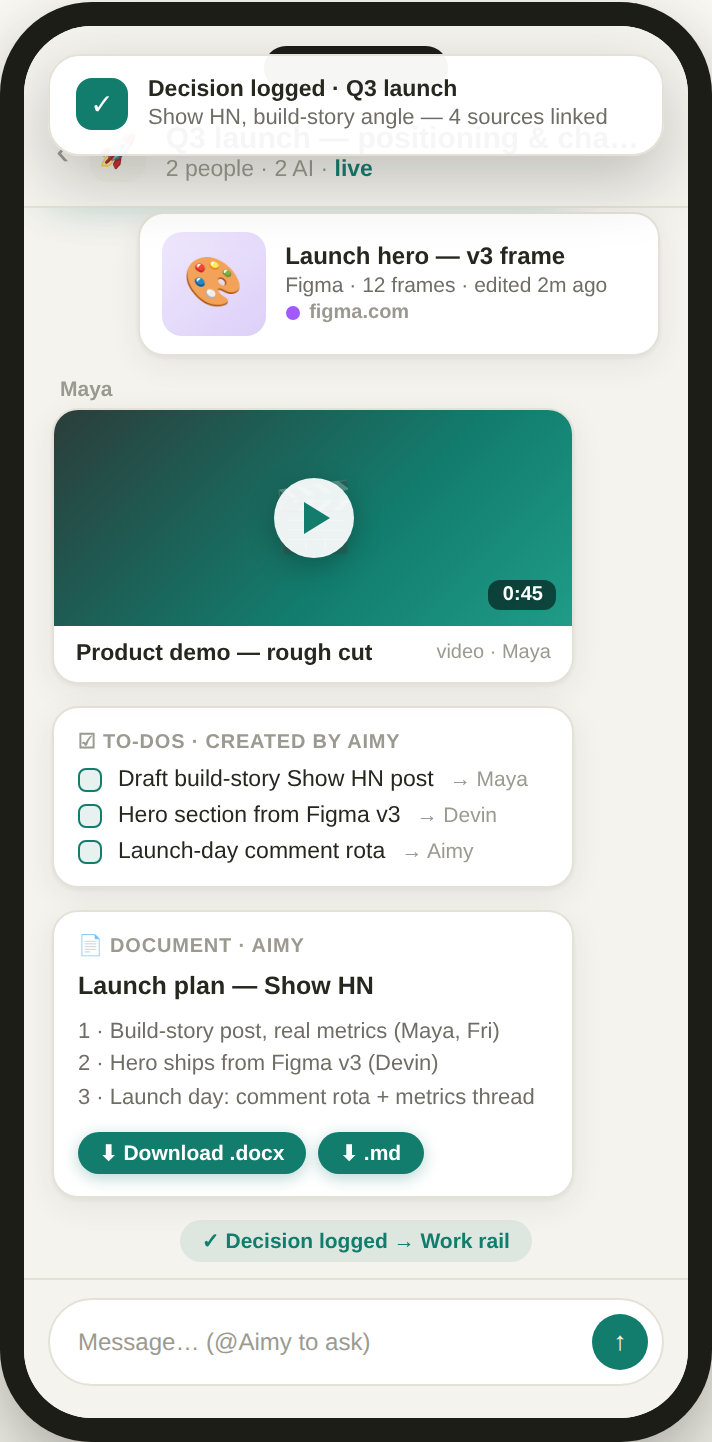The image size is (712, 1442).
Task: Open the figma.com link
Action: 359,312
